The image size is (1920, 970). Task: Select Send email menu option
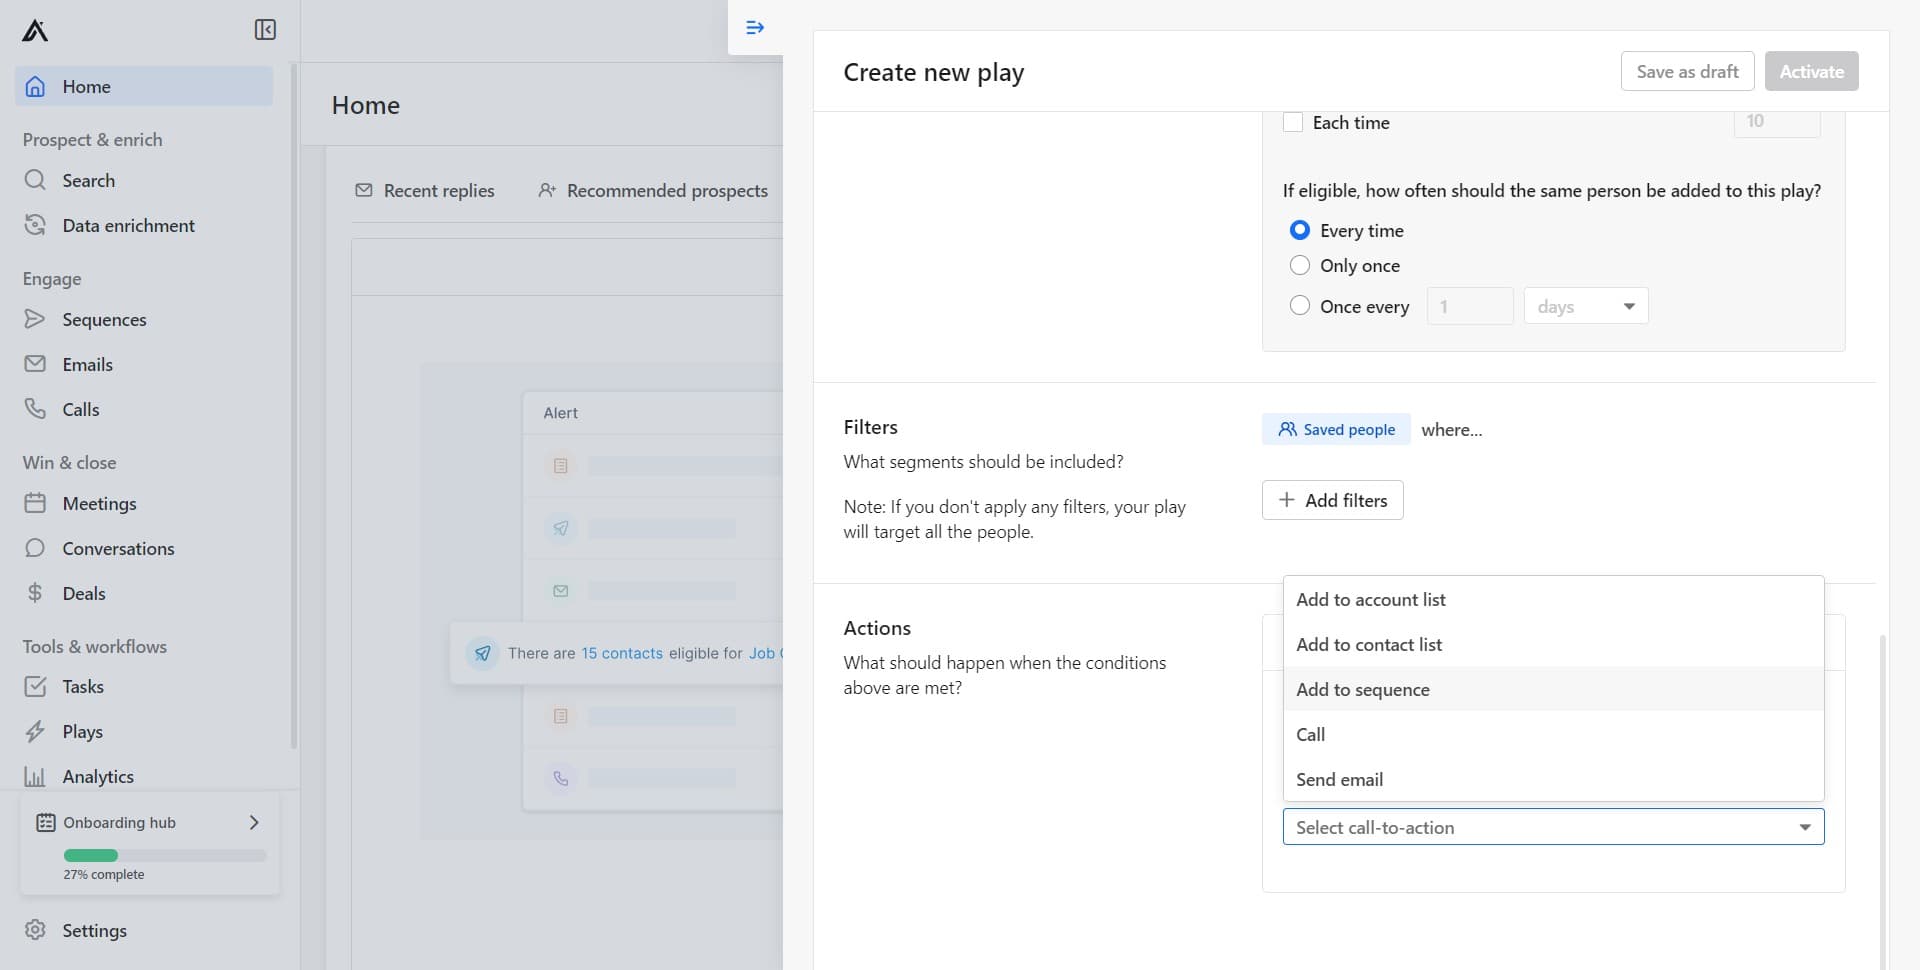point(1339,779)
